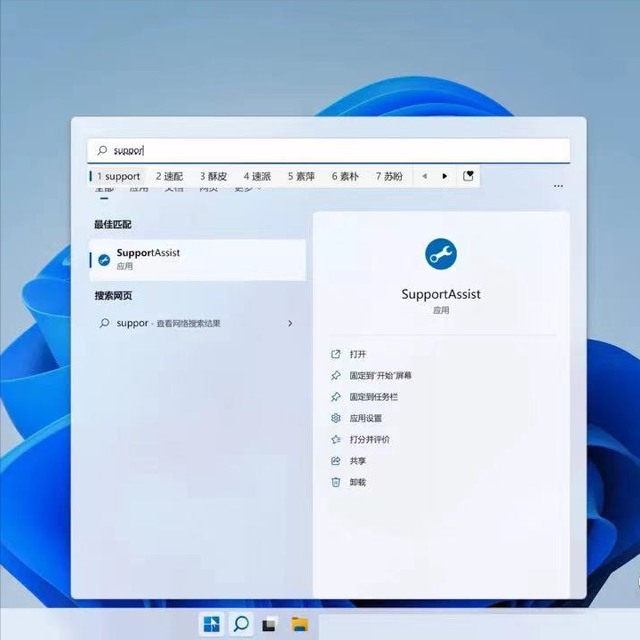
Task: Select IME candidate 1 'support'
Action: point(118,176)
